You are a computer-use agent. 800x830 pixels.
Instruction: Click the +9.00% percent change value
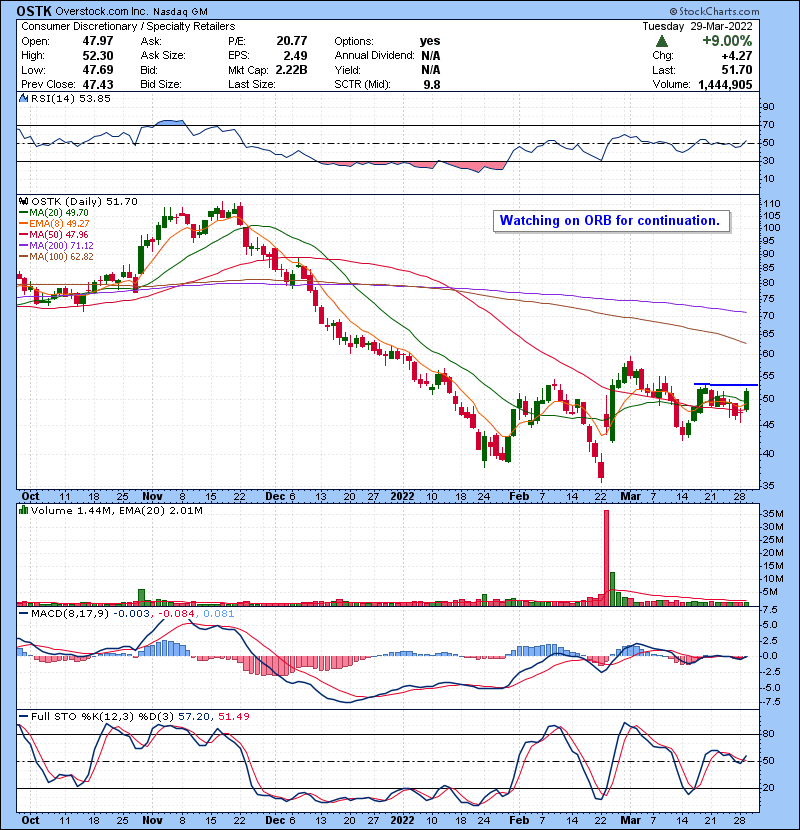[727, 41]
